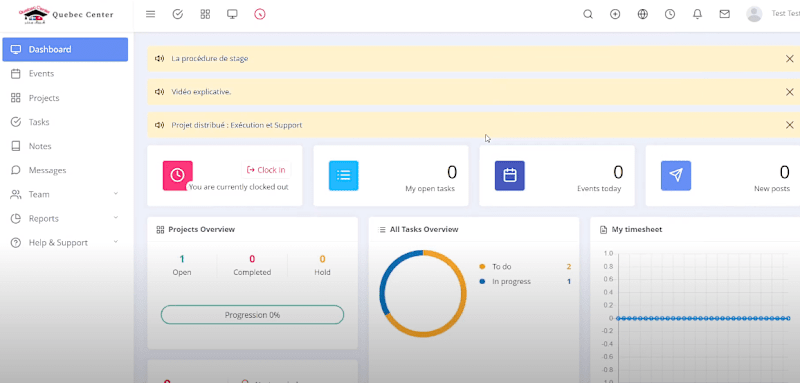Click the To do count 2
This screenshot has width=800, height=383.
pos(568,266)
